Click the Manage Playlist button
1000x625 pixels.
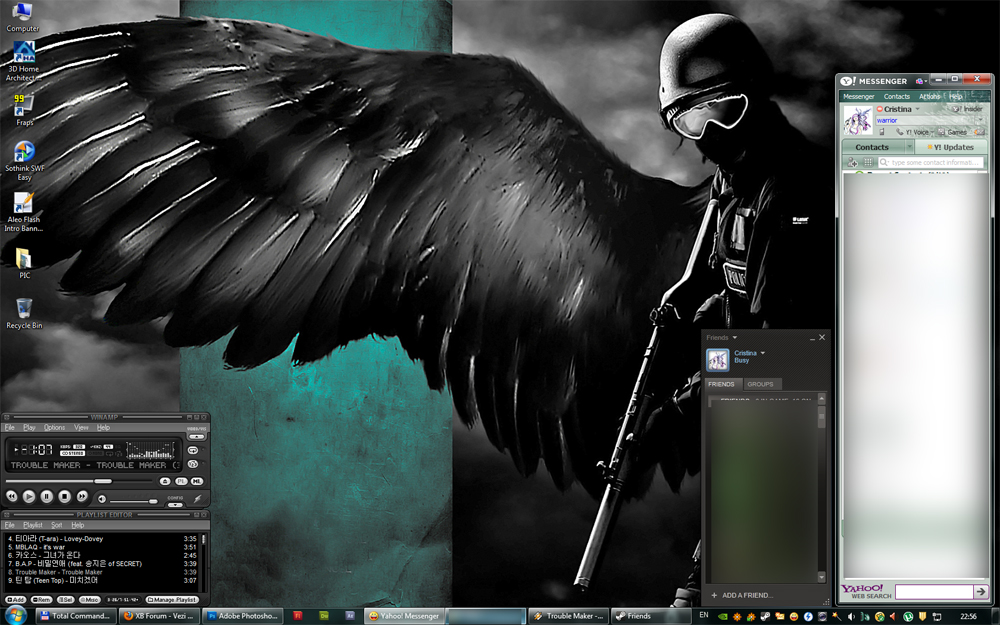pos(172,599)
